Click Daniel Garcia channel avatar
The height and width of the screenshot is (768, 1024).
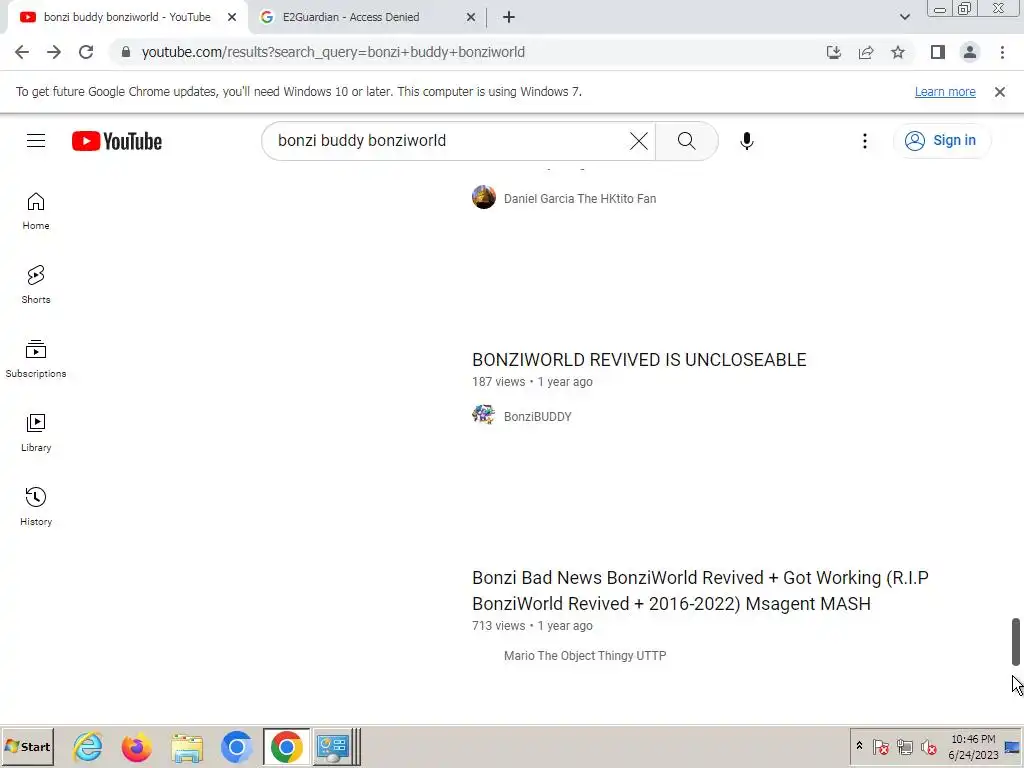pyautogui.click(x=484, y=197)
